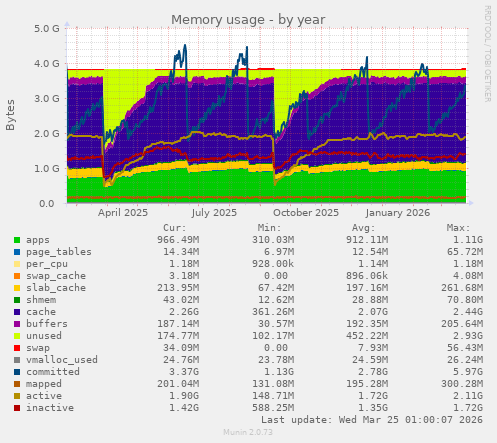Click the indigo cache legend swatch
497x443 pixels.
click(17, 312)
